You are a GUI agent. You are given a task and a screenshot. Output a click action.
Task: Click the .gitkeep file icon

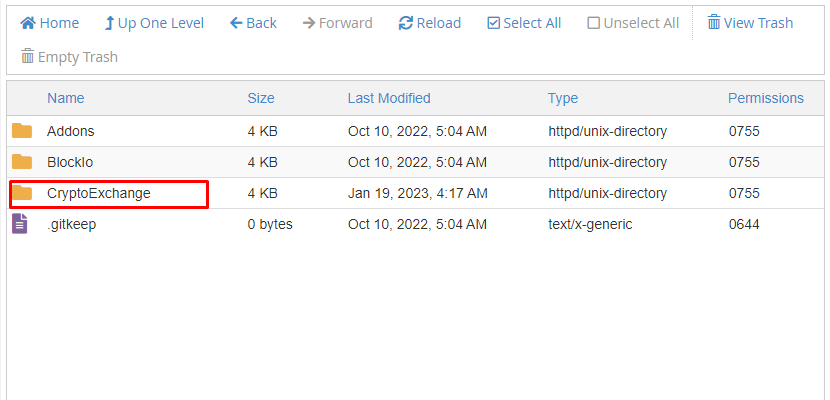pyautogui.click(x=20, y=224)
